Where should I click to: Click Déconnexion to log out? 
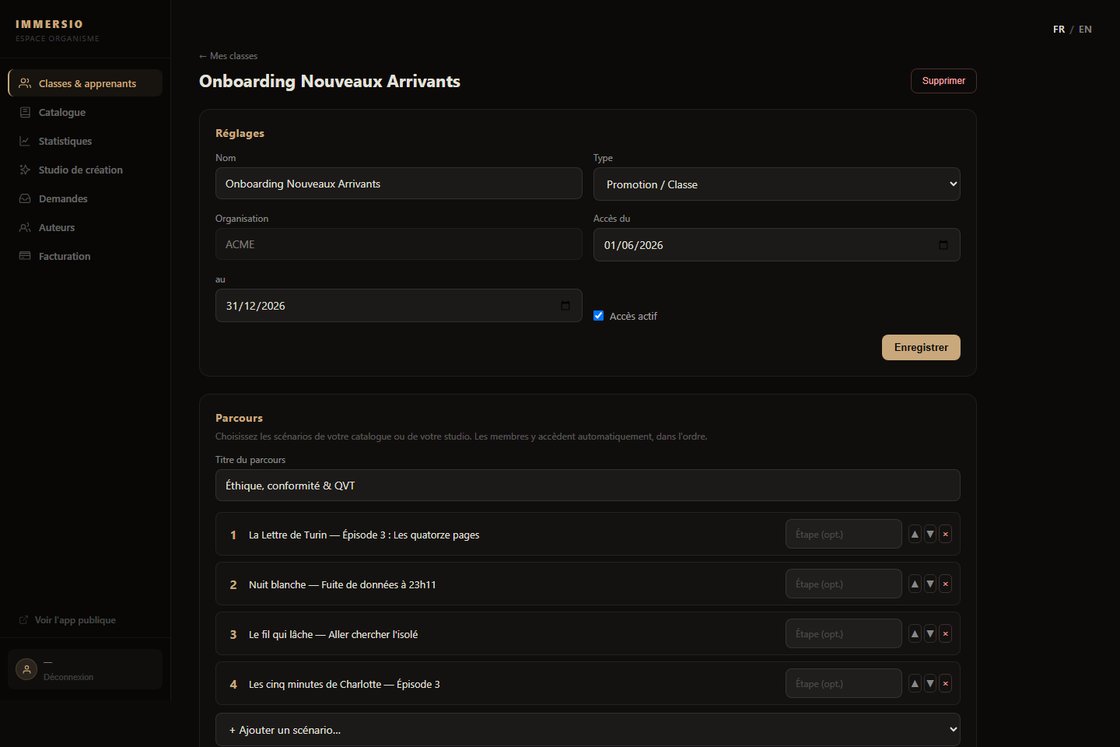pyautogui.click(x=69, y=677)
